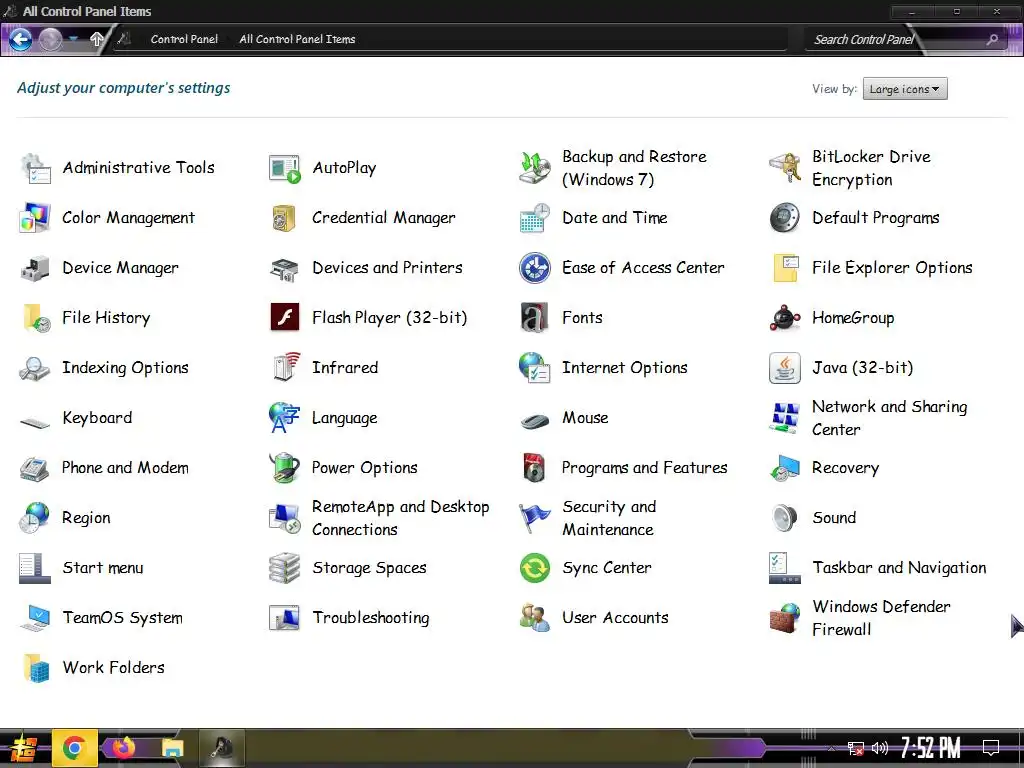
Task: Launch Google Chrome from the taskbar
Action: (74, 748)
